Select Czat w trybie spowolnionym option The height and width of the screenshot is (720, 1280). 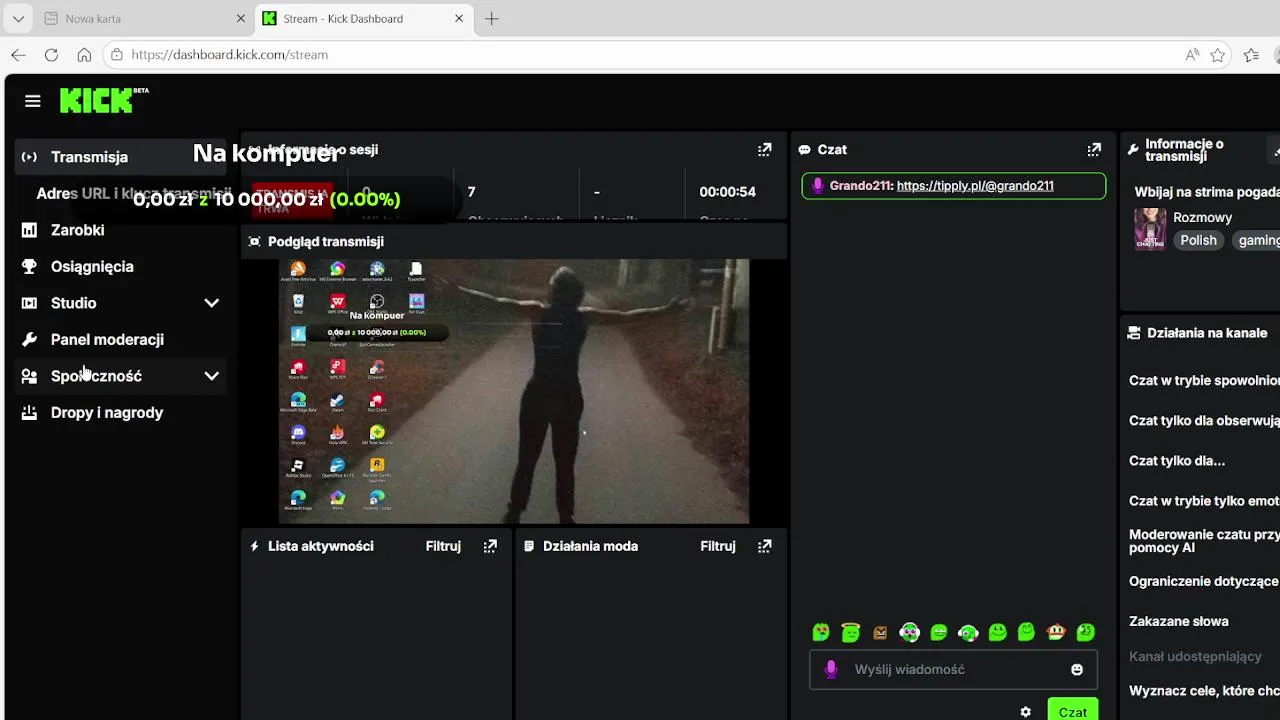(x=1204, y=381)
